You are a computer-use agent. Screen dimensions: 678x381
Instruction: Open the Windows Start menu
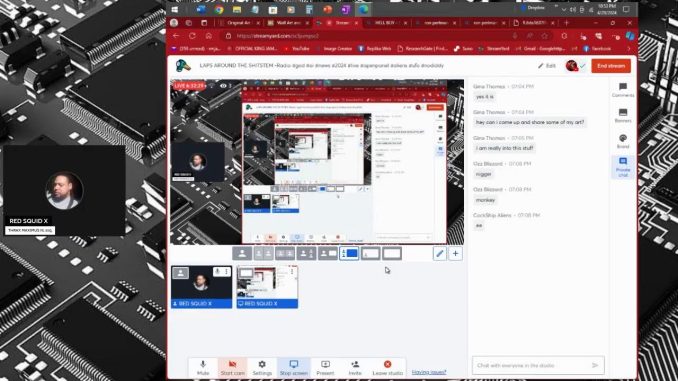click(175, 9)
